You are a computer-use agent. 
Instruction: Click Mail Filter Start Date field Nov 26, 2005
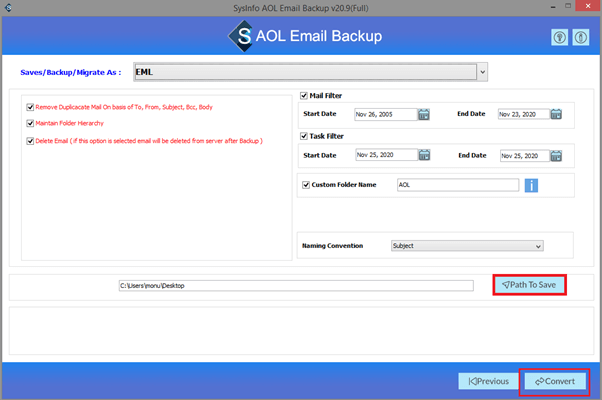(385, 114)
